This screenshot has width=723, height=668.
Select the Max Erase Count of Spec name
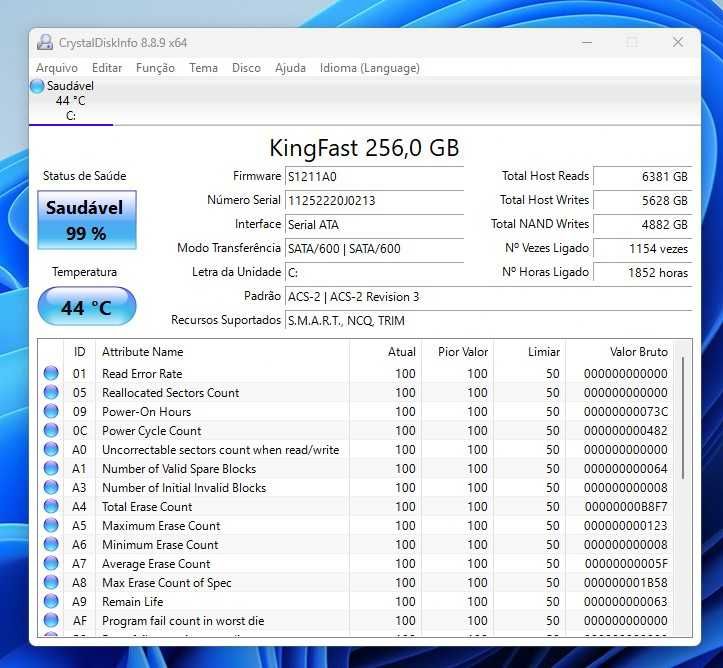(167, 583)
